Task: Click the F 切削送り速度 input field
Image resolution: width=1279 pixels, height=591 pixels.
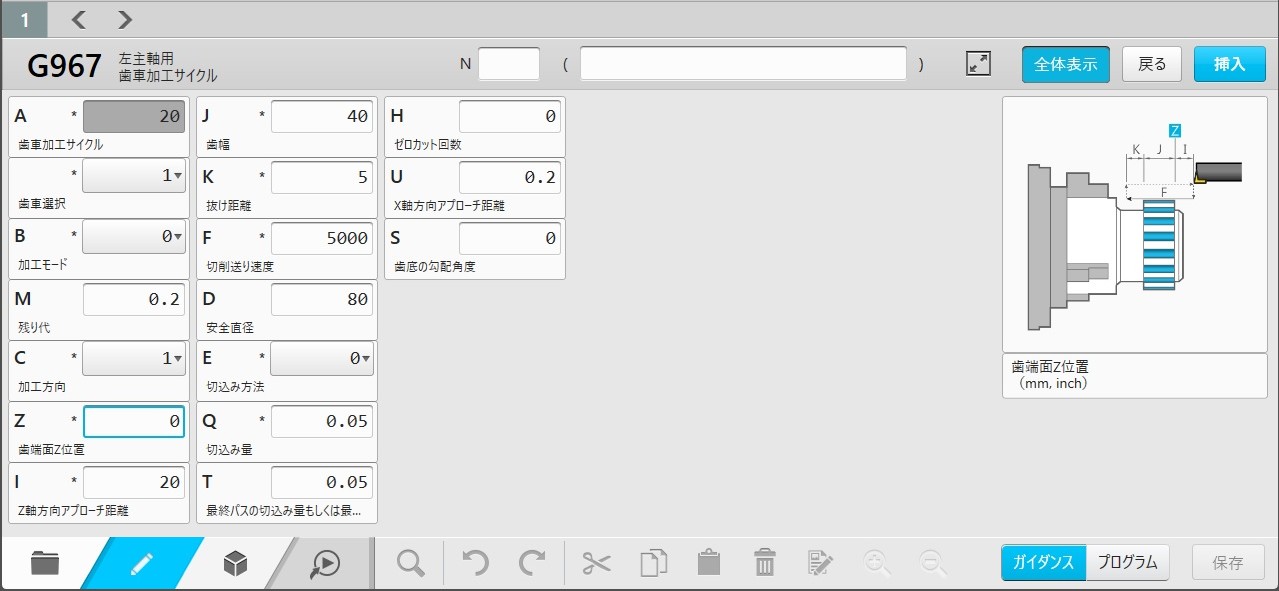Action: coord(321,237)
